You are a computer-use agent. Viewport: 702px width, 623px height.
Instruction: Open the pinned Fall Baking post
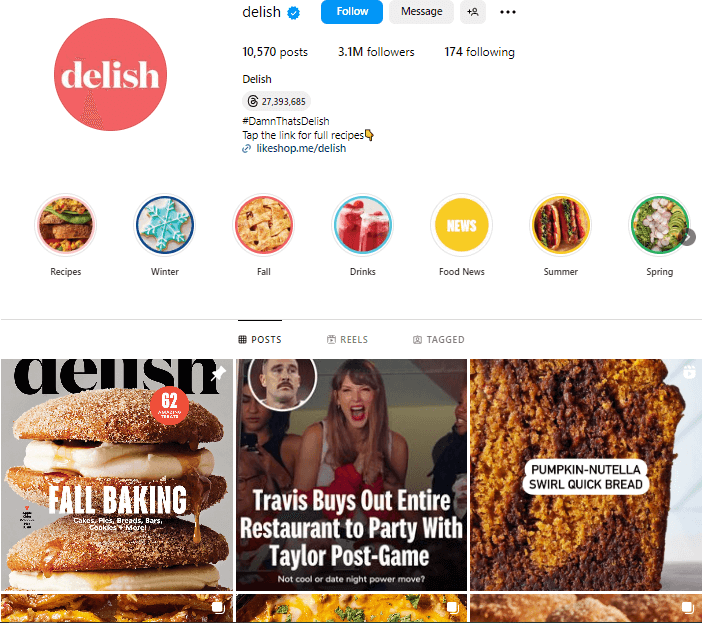coord(117,475)
